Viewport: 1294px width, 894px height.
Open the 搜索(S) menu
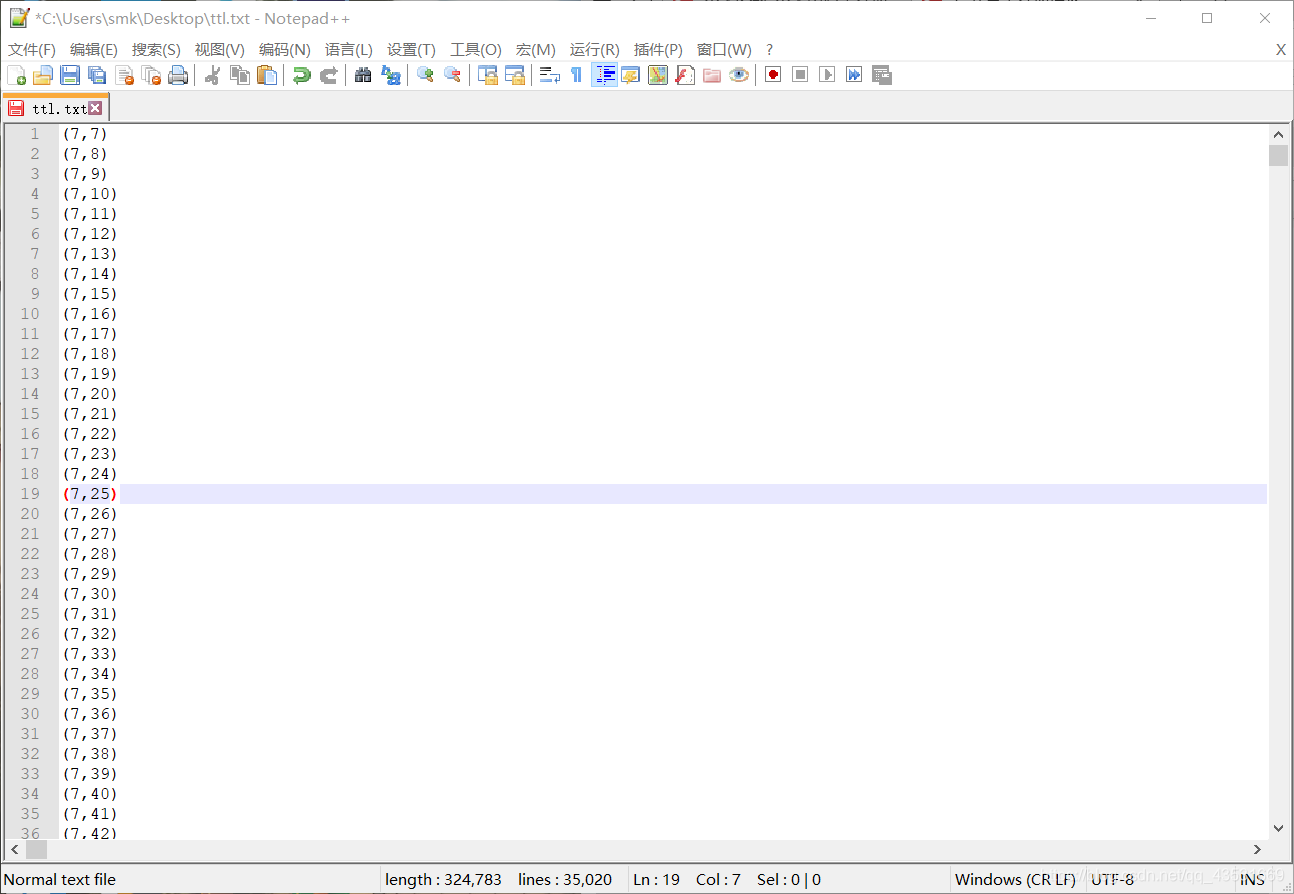pos(156,50)
